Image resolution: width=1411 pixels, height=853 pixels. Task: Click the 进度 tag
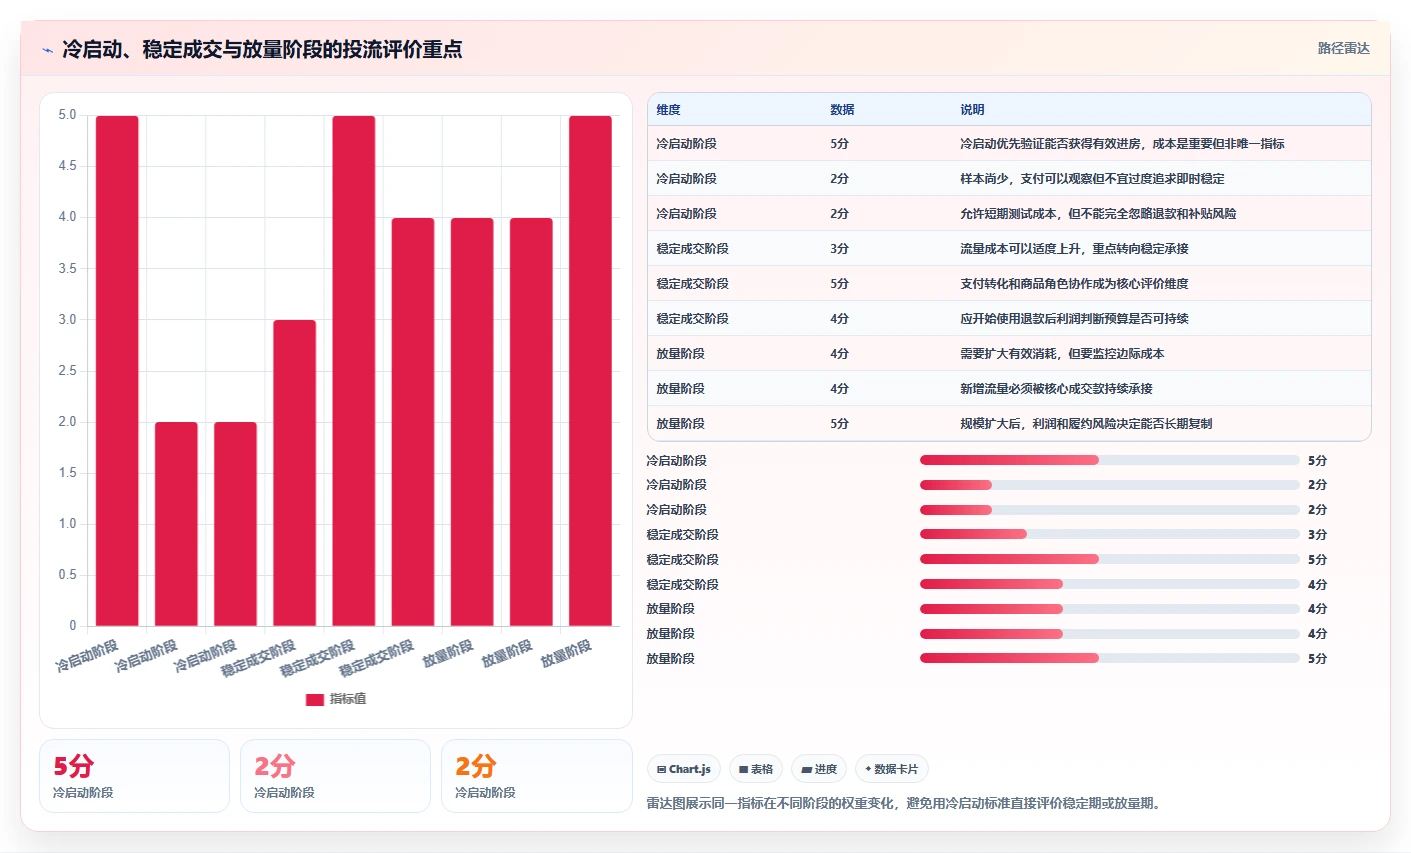click(x=819, y=769)
